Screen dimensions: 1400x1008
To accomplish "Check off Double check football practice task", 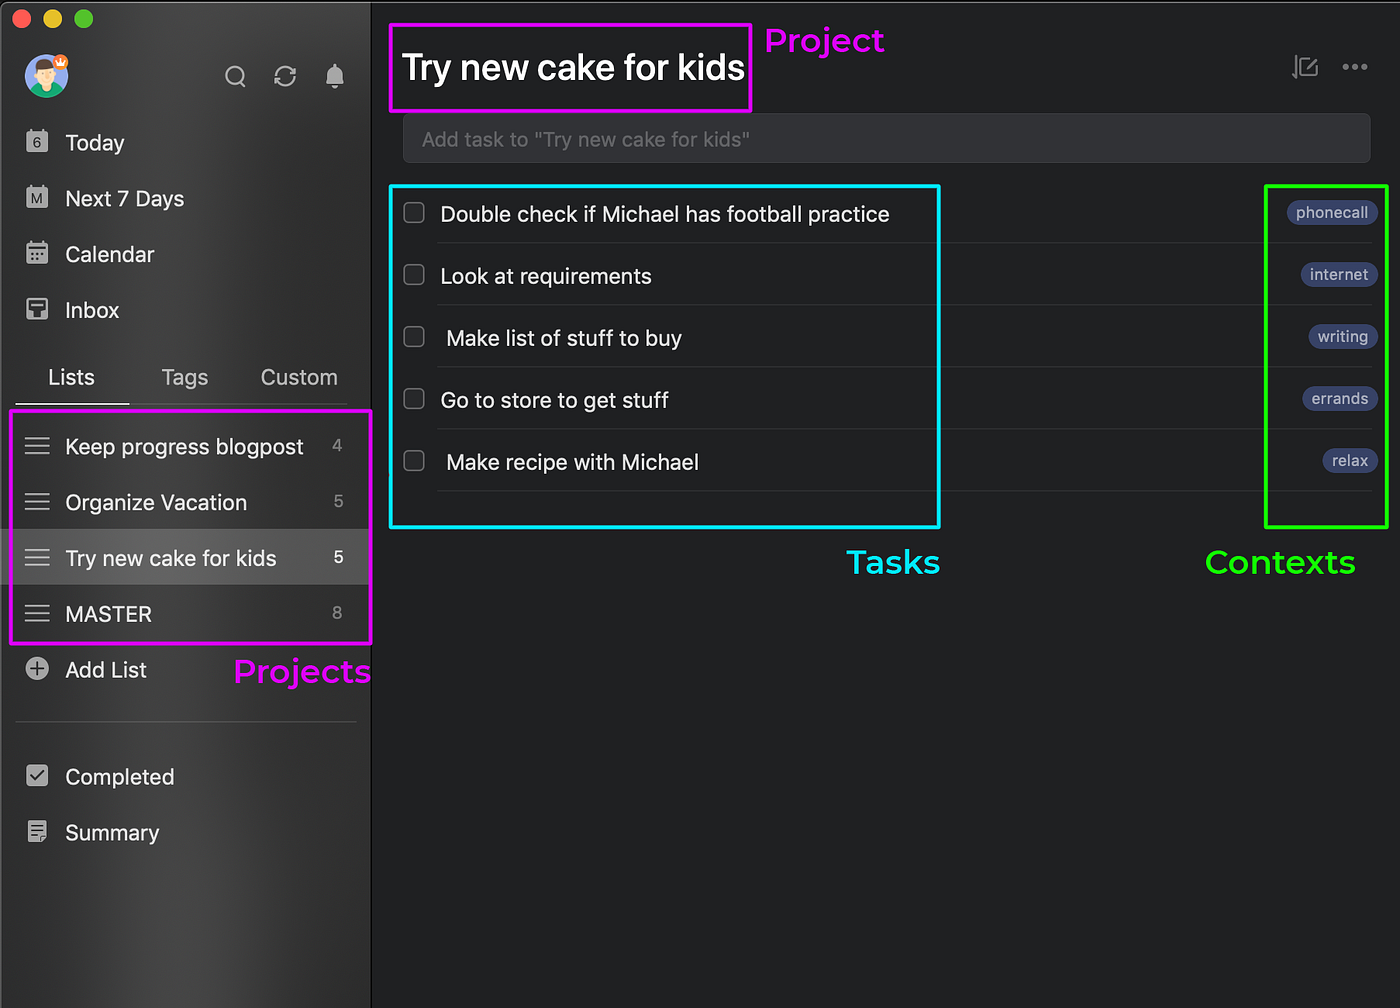I will [414, 213].
